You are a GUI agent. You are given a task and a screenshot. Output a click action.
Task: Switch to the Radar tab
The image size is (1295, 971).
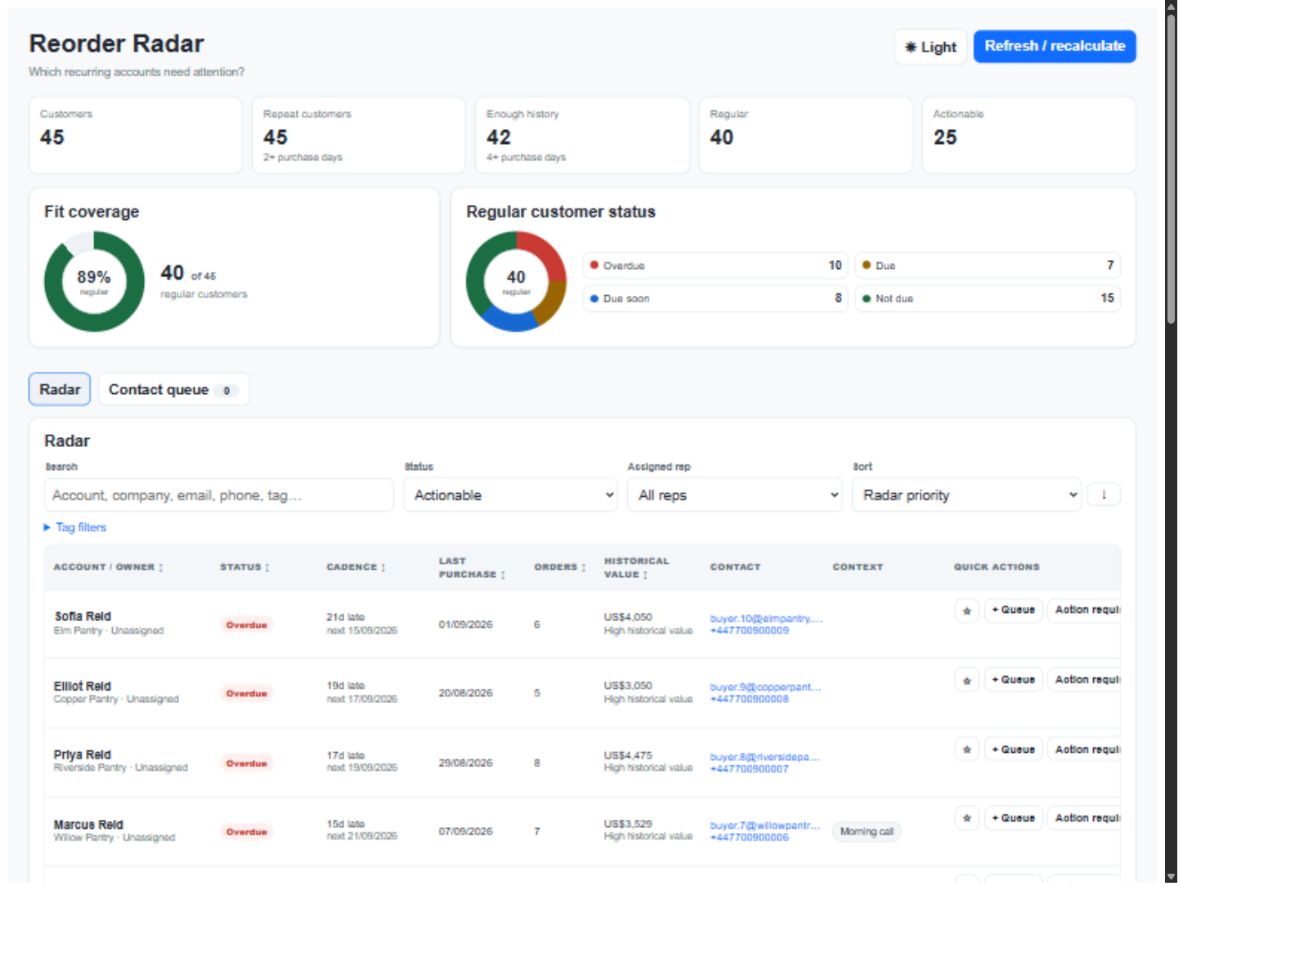(60, 389)
